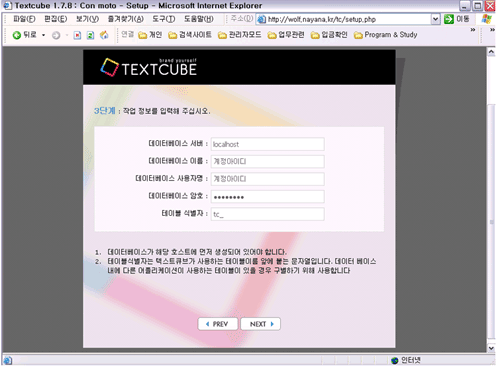Open the 개인 links folder
500x366 pixels.
pos(150,35)
